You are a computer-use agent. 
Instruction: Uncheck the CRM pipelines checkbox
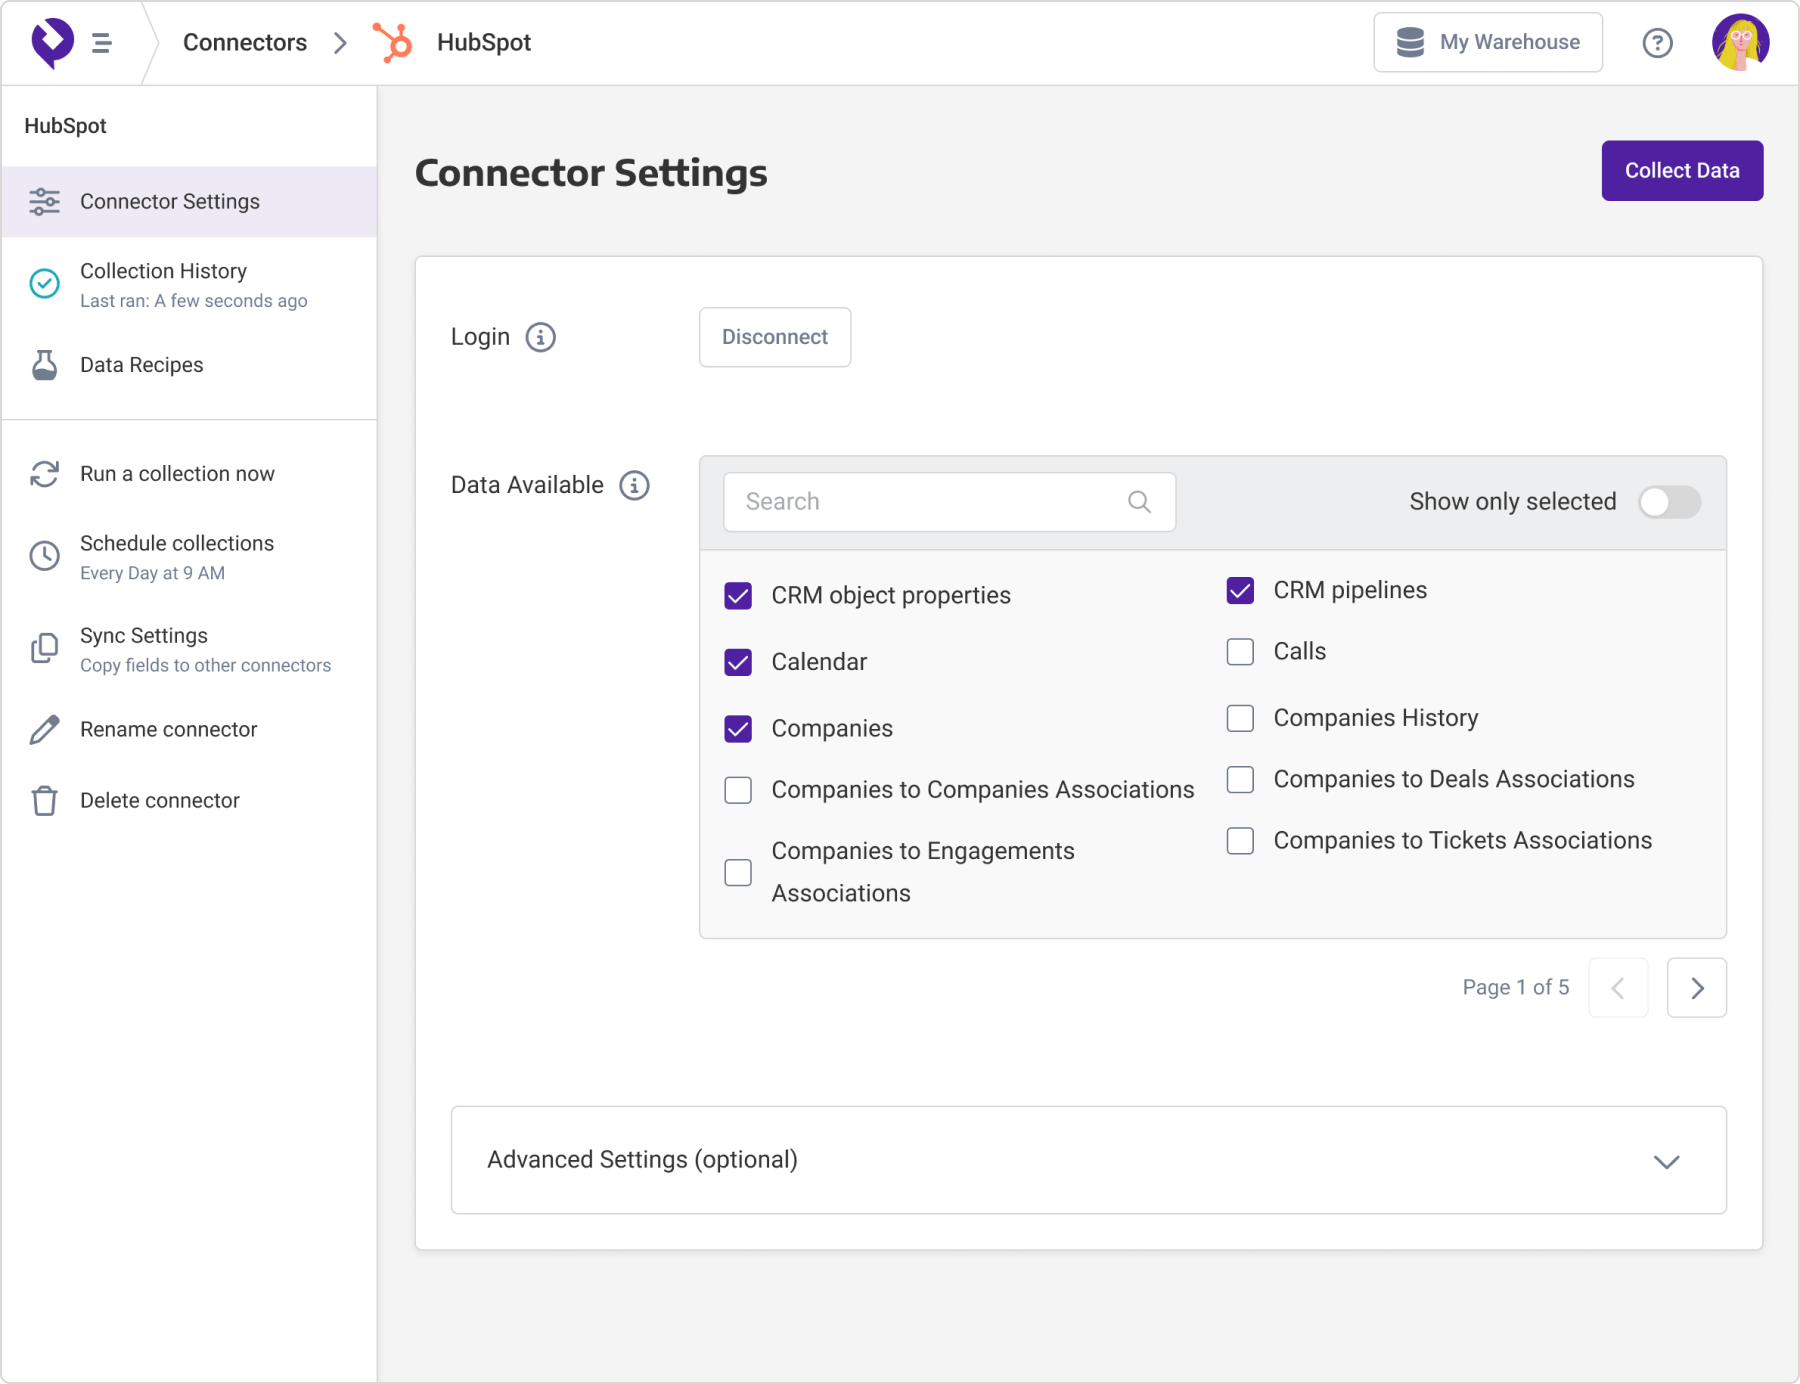click(1240, 591)
